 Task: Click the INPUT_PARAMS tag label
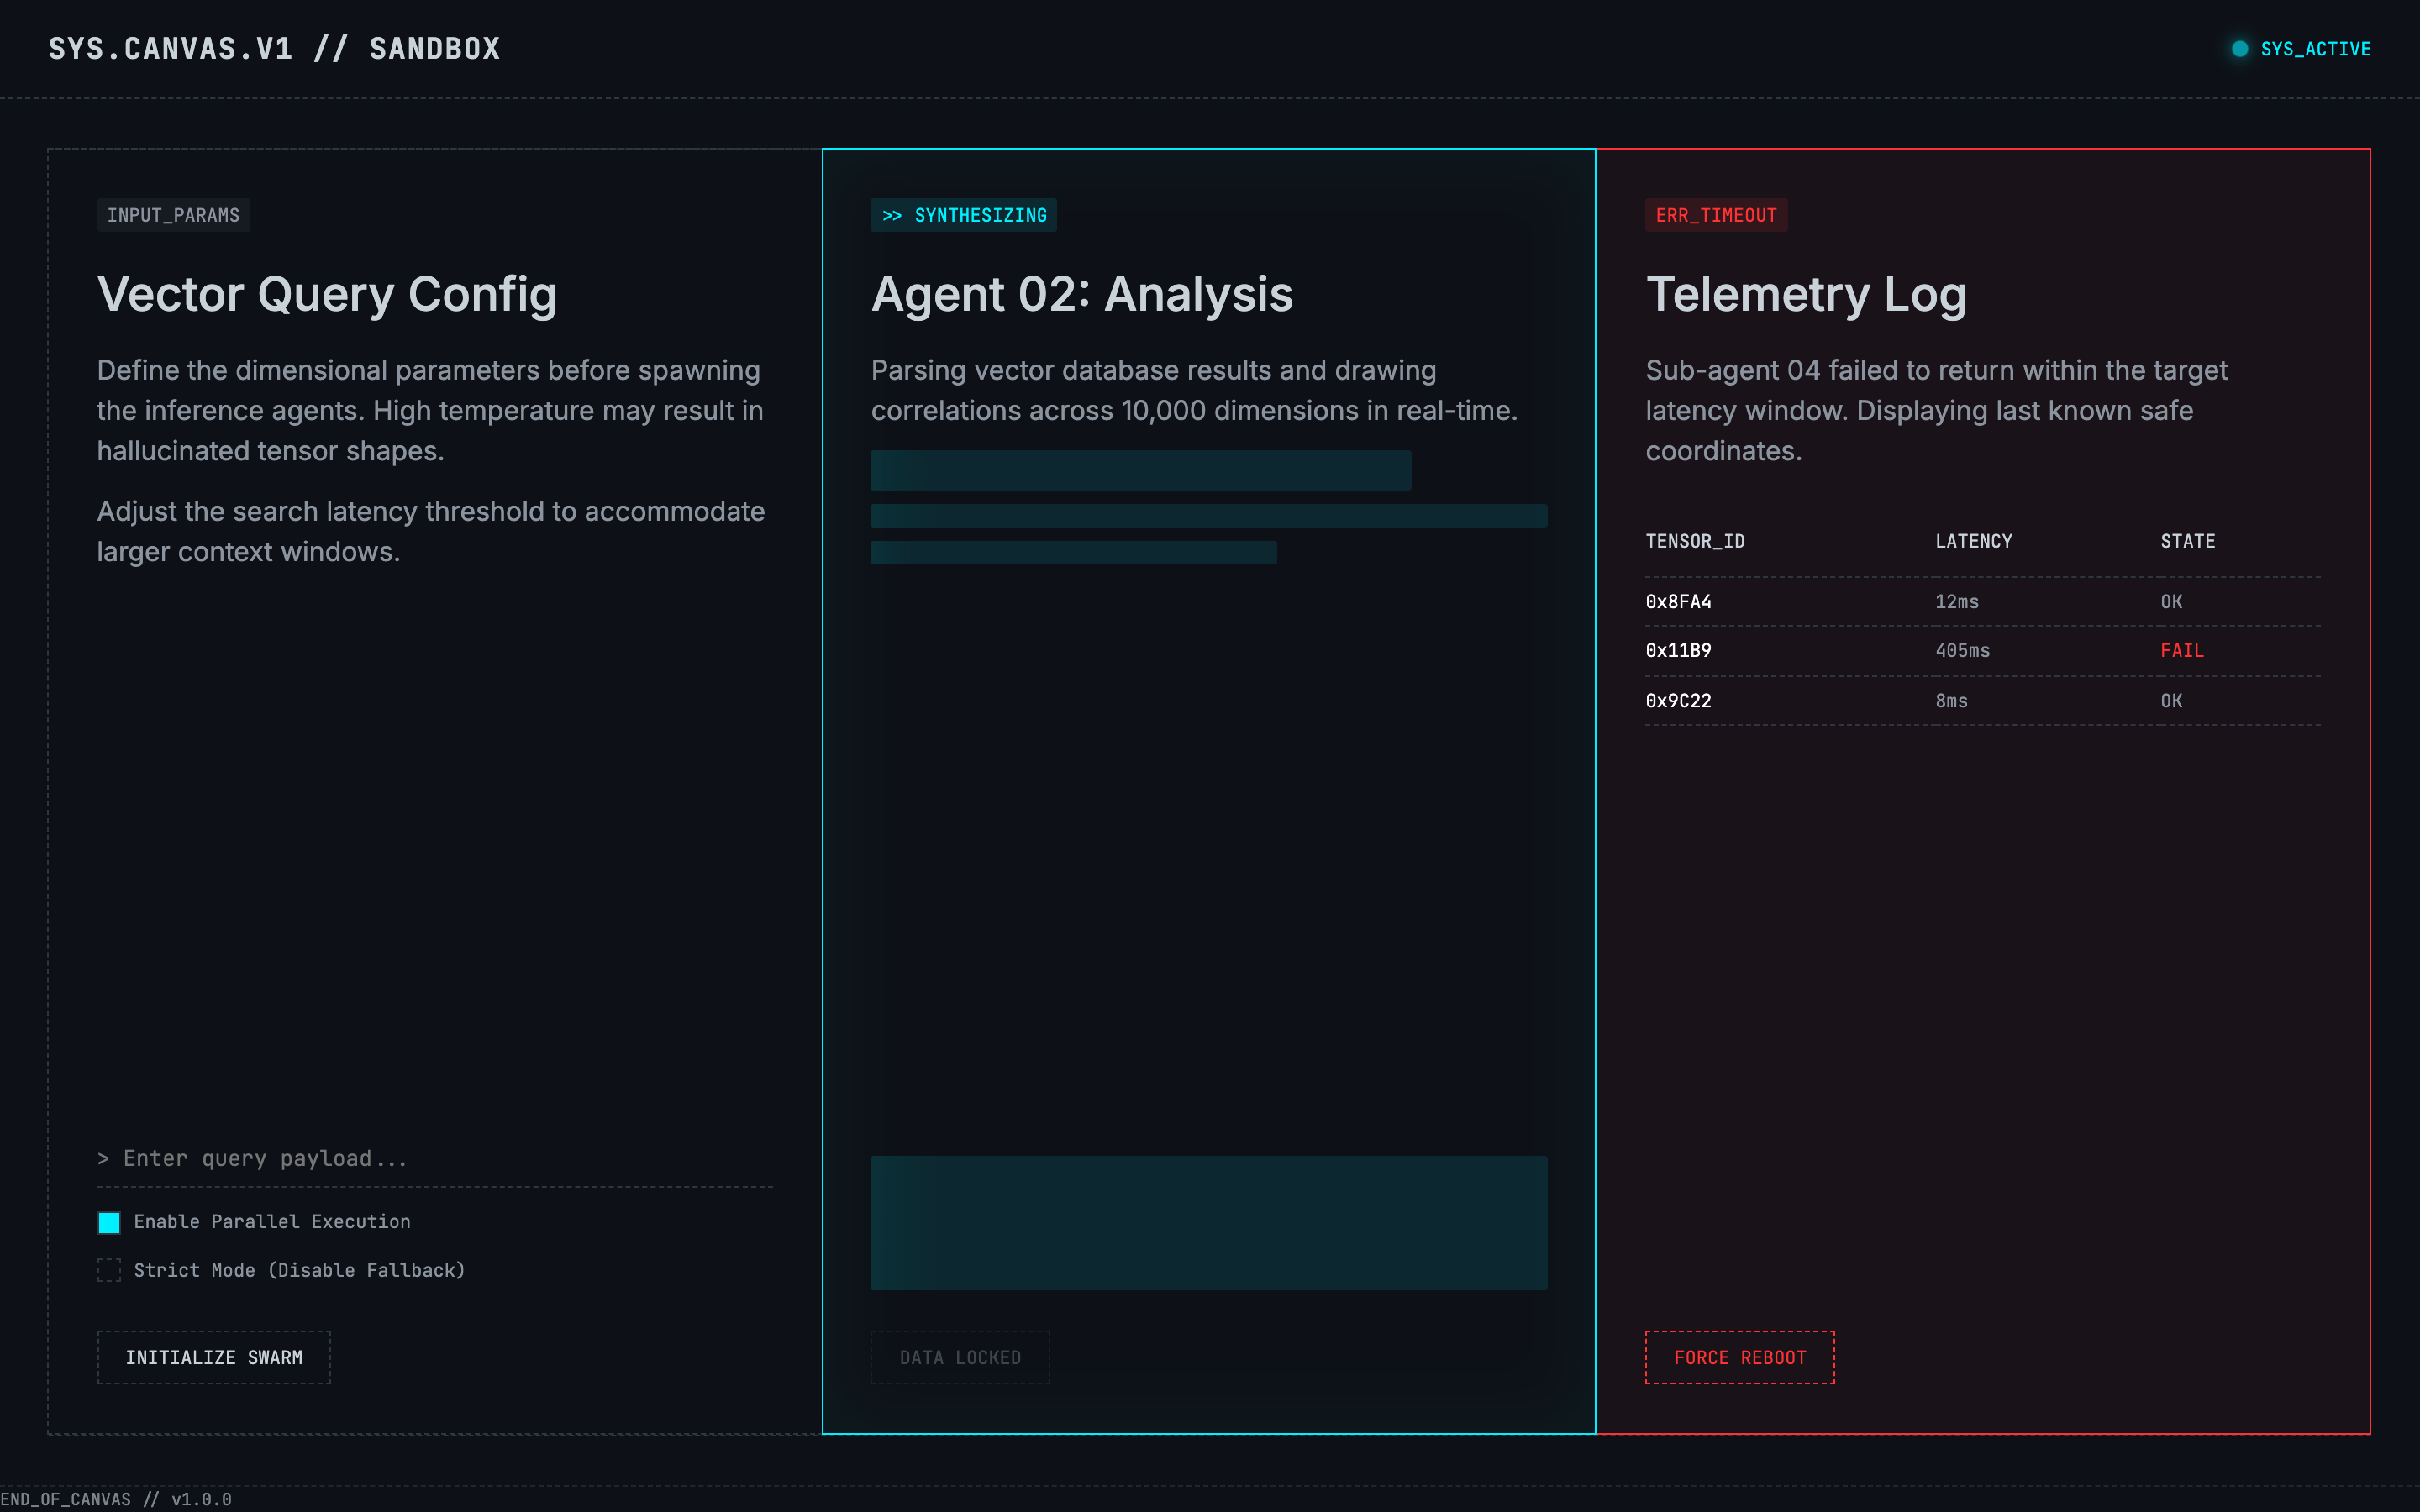[x=173, y=215]
